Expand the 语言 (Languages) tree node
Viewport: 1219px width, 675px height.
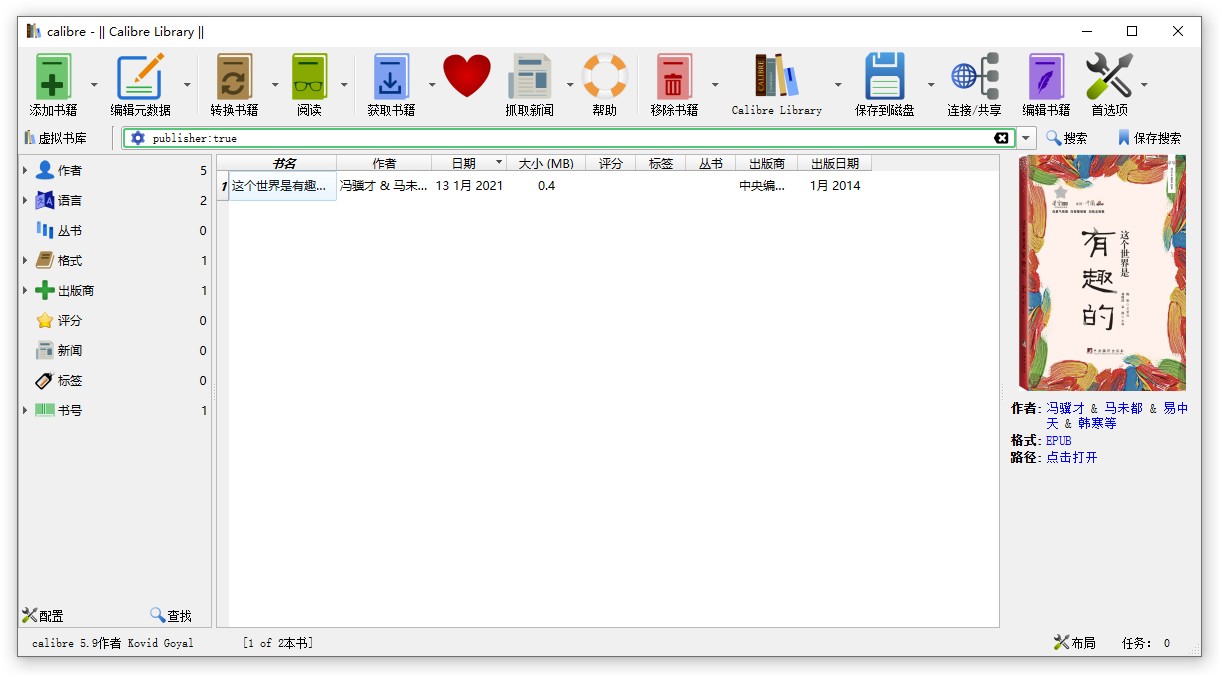tap(25, 201)
